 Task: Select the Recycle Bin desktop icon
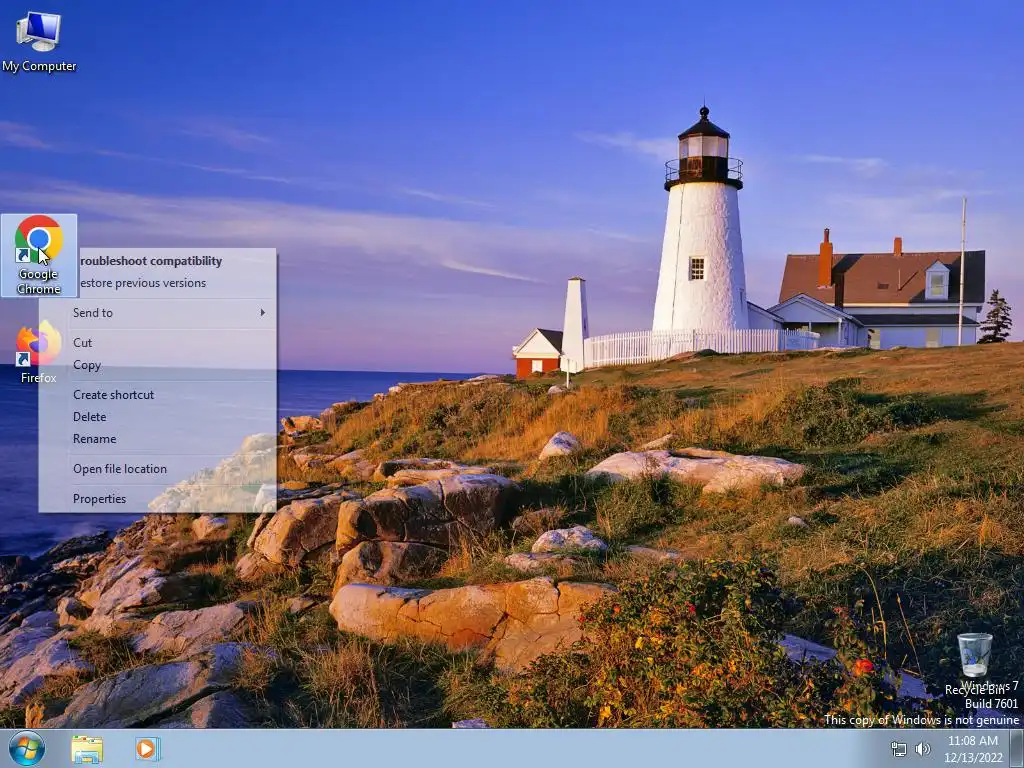coord(975,664)
